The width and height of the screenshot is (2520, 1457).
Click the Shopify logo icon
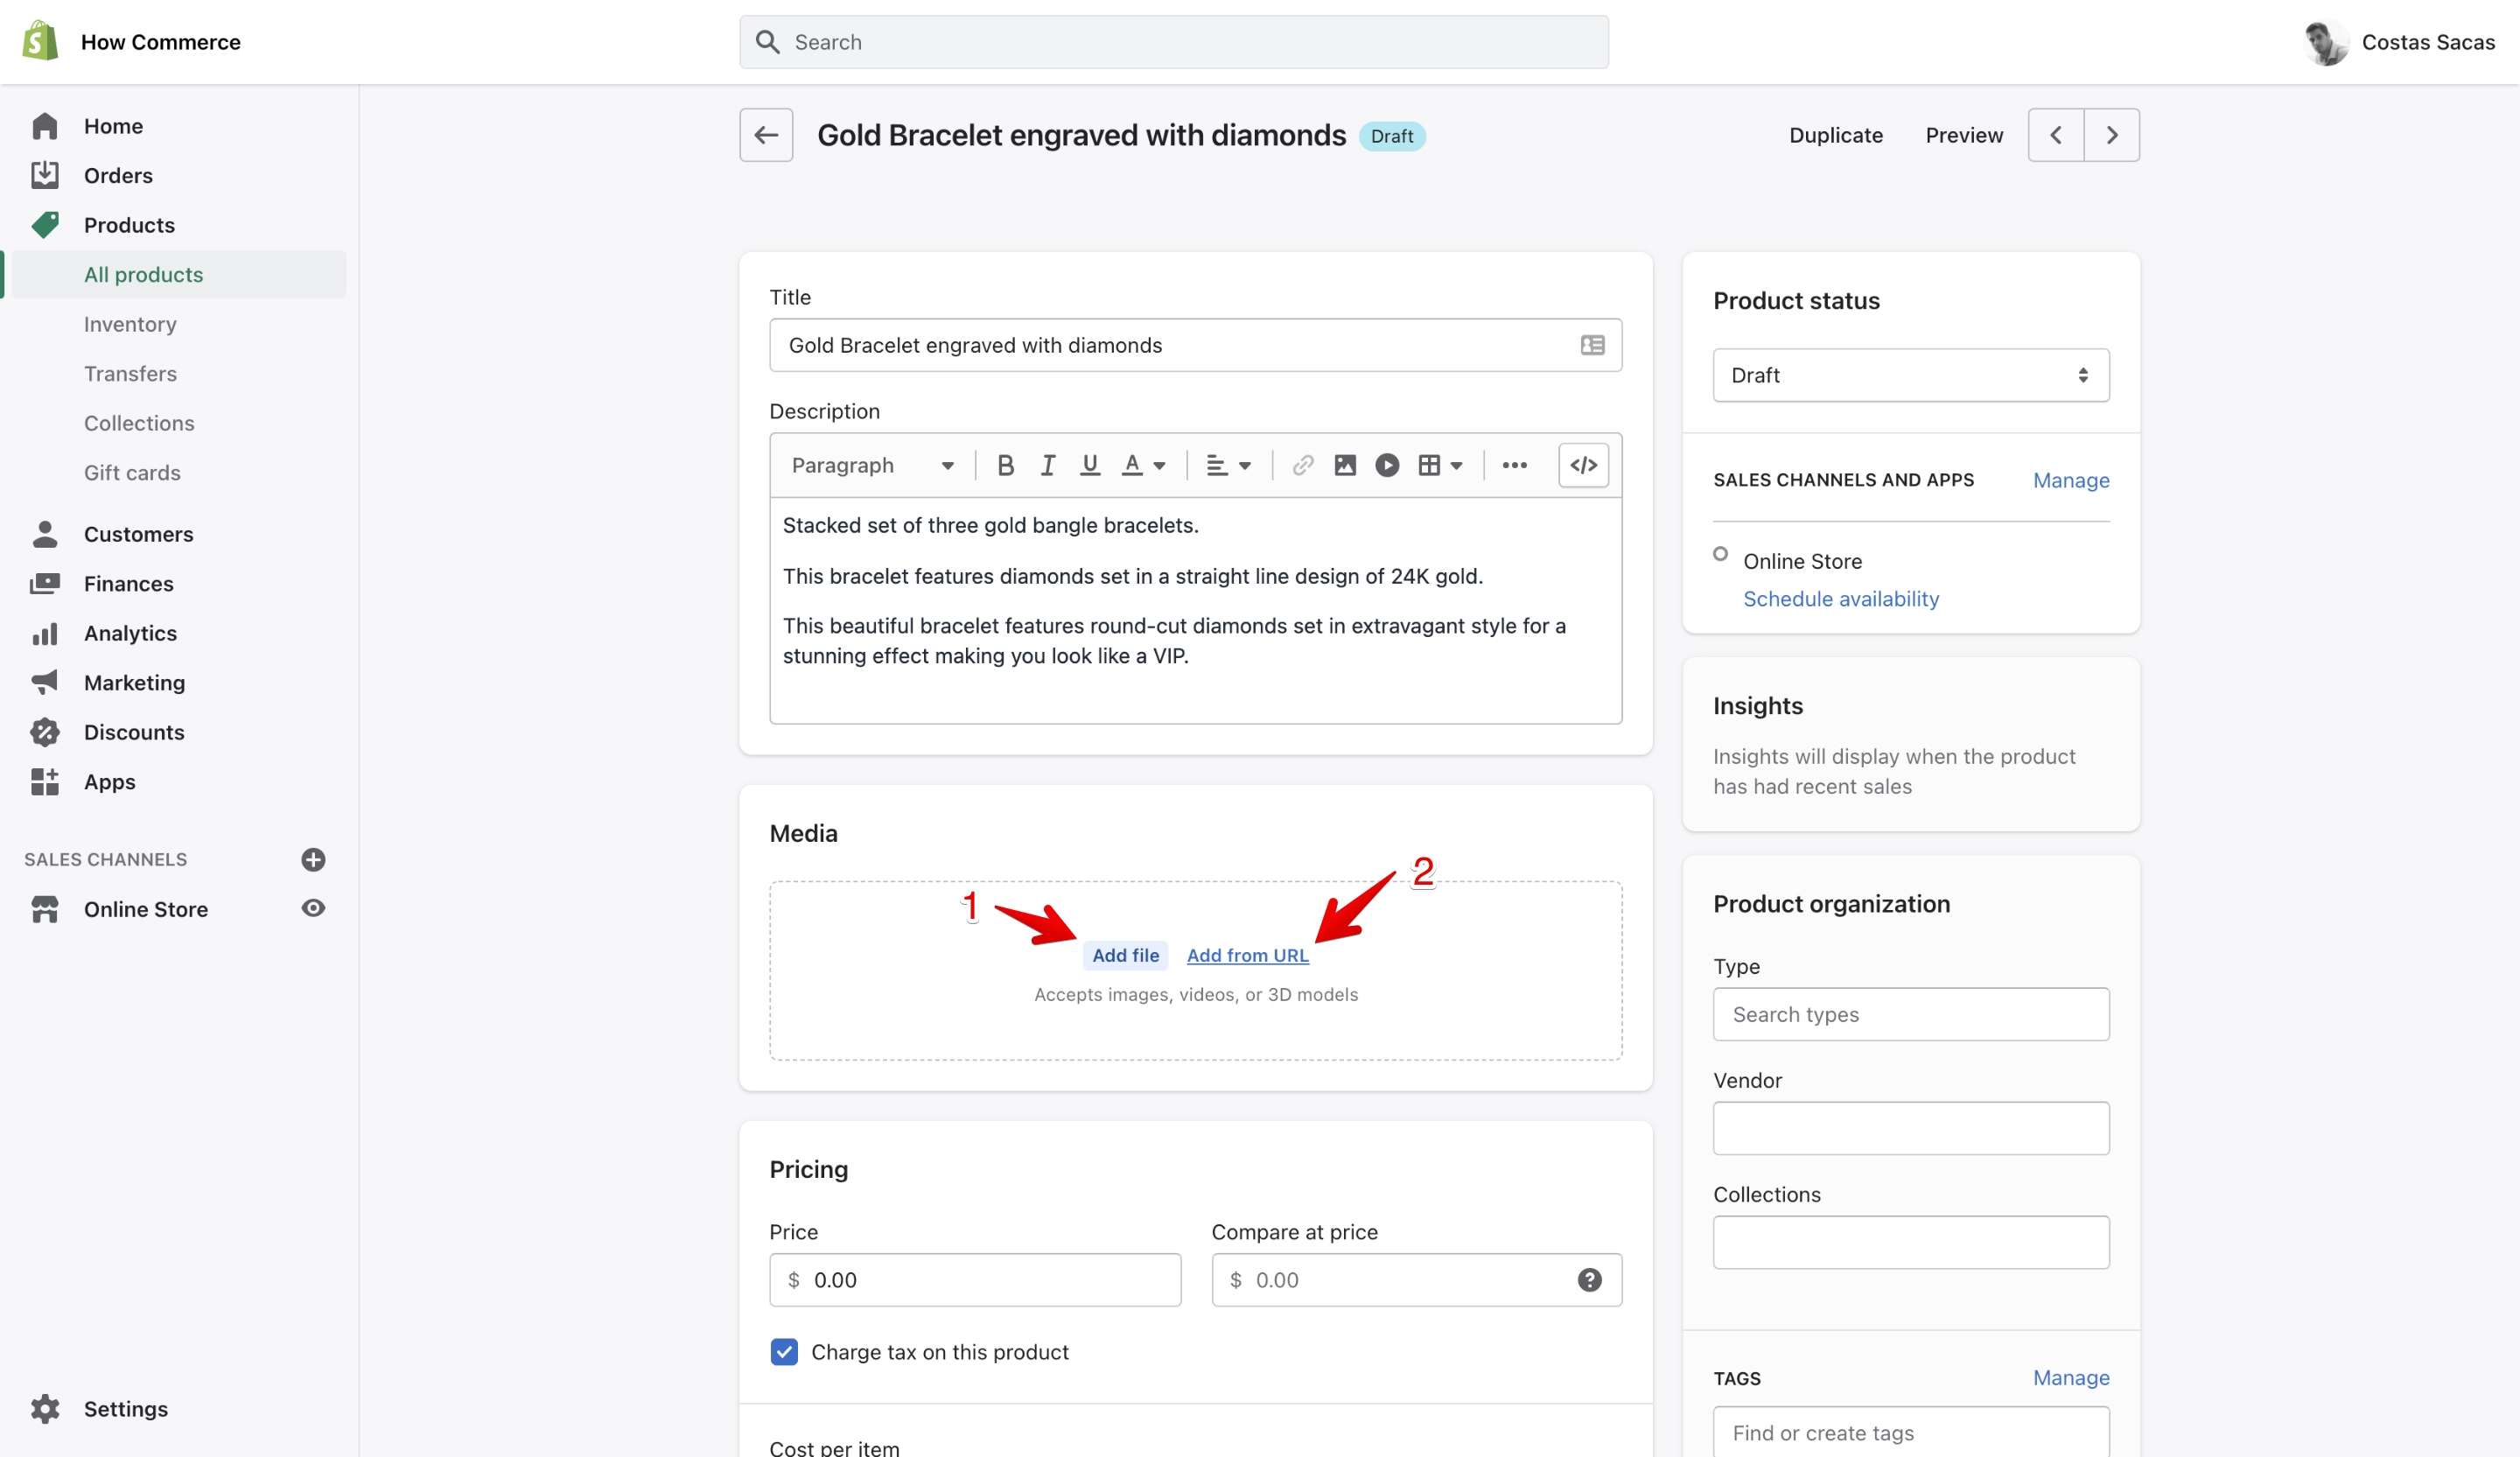40,41
